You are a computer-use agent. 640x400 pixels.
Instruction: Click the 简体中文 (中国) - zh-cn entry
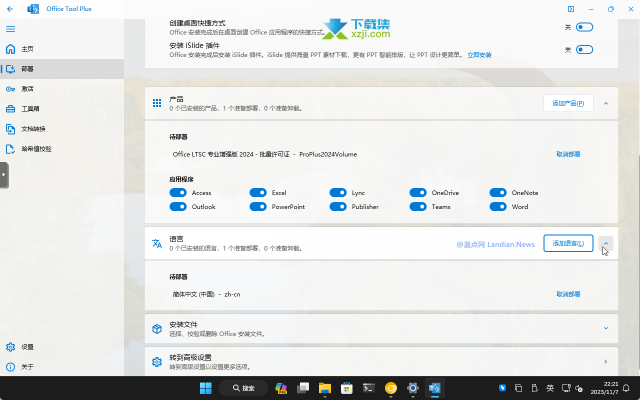[x=206, y=294]
